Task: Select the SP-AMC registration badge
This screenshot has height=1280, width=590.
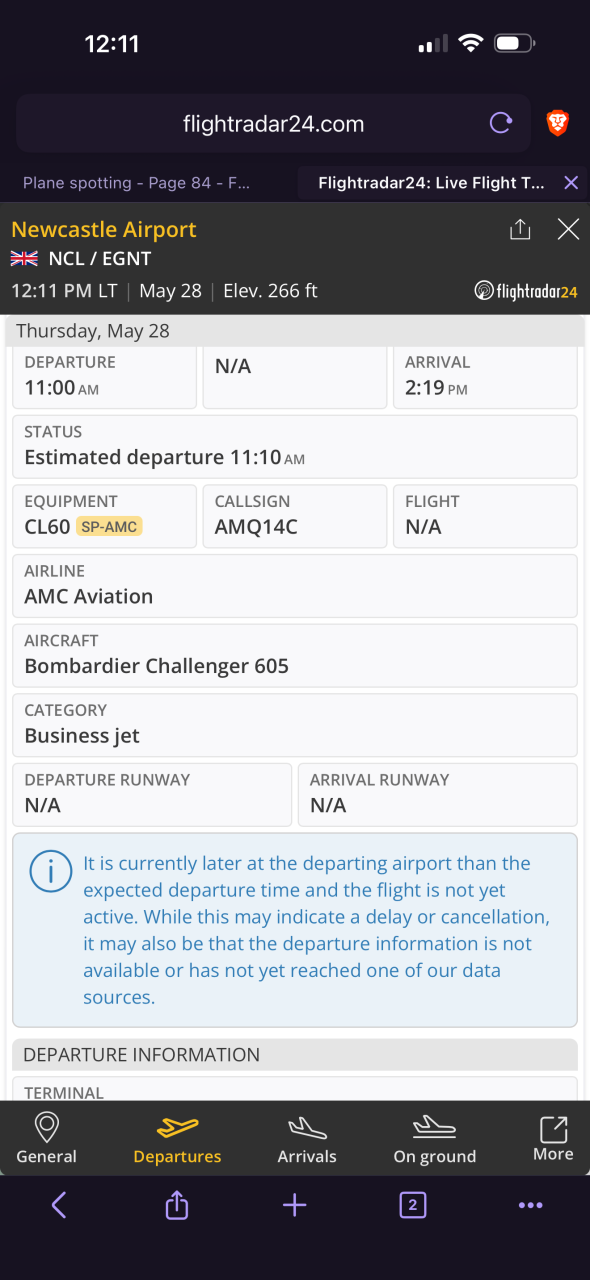Action: click(x=109, y=527)
